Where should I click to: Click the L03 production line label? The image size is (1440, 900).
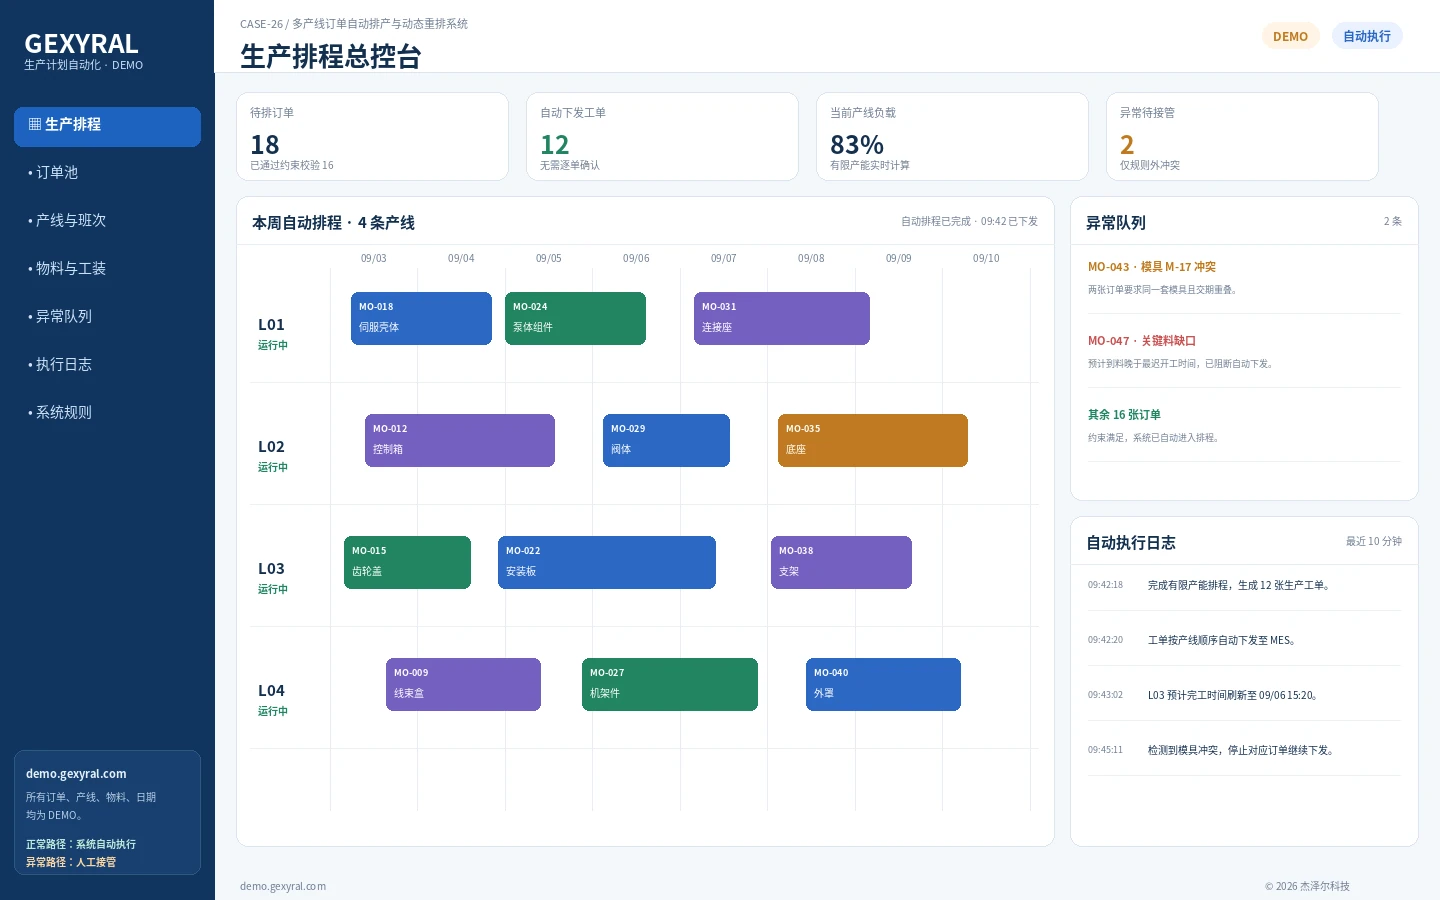tap(271, 569)
